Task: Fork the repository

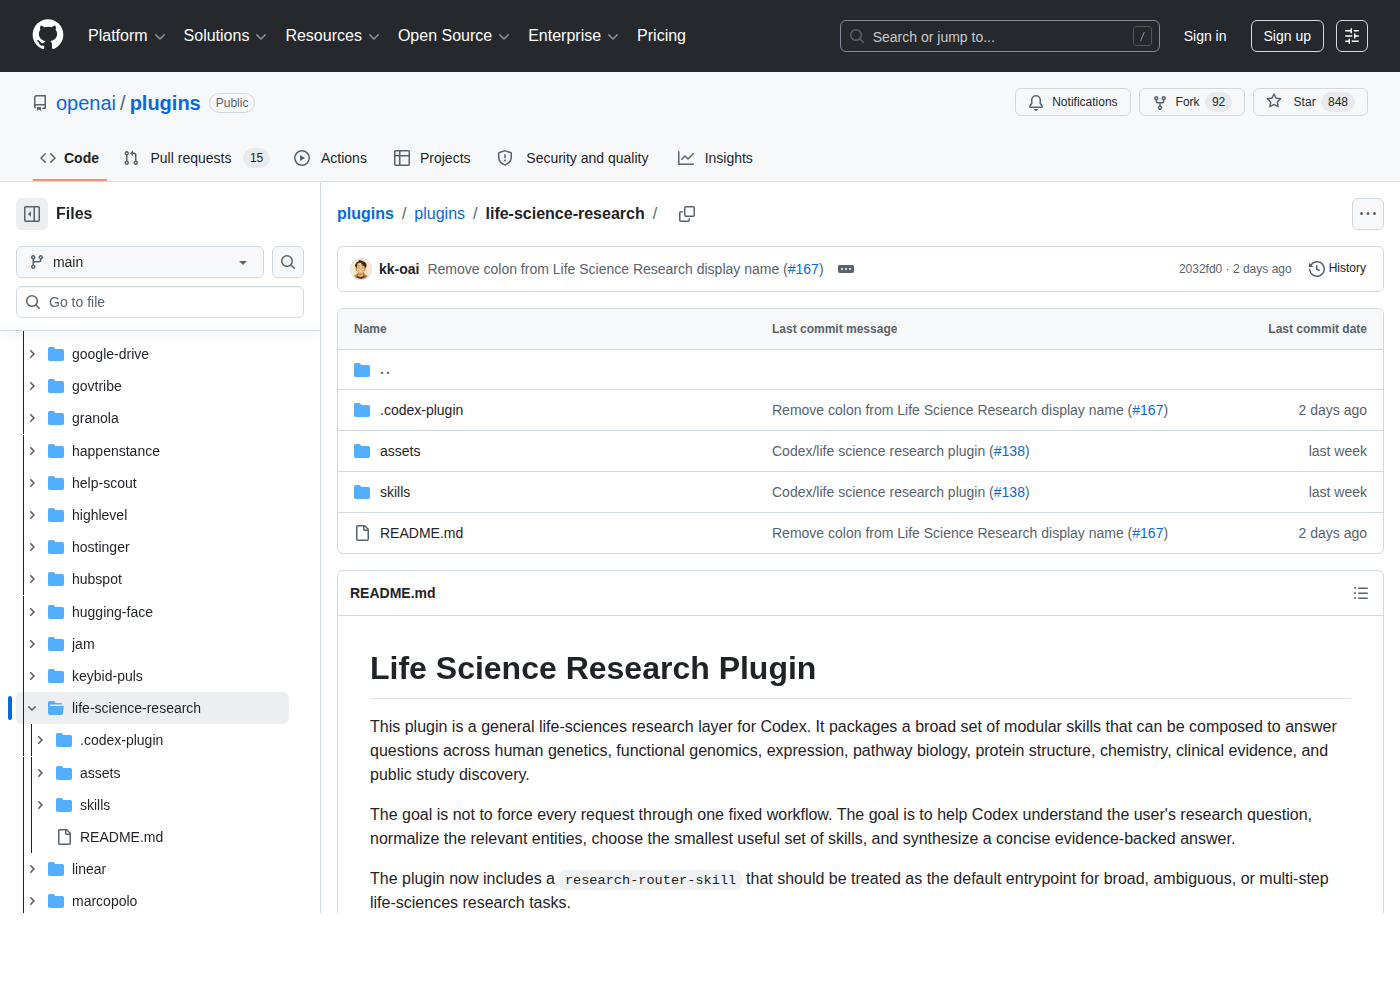Action: [1191, 102]
